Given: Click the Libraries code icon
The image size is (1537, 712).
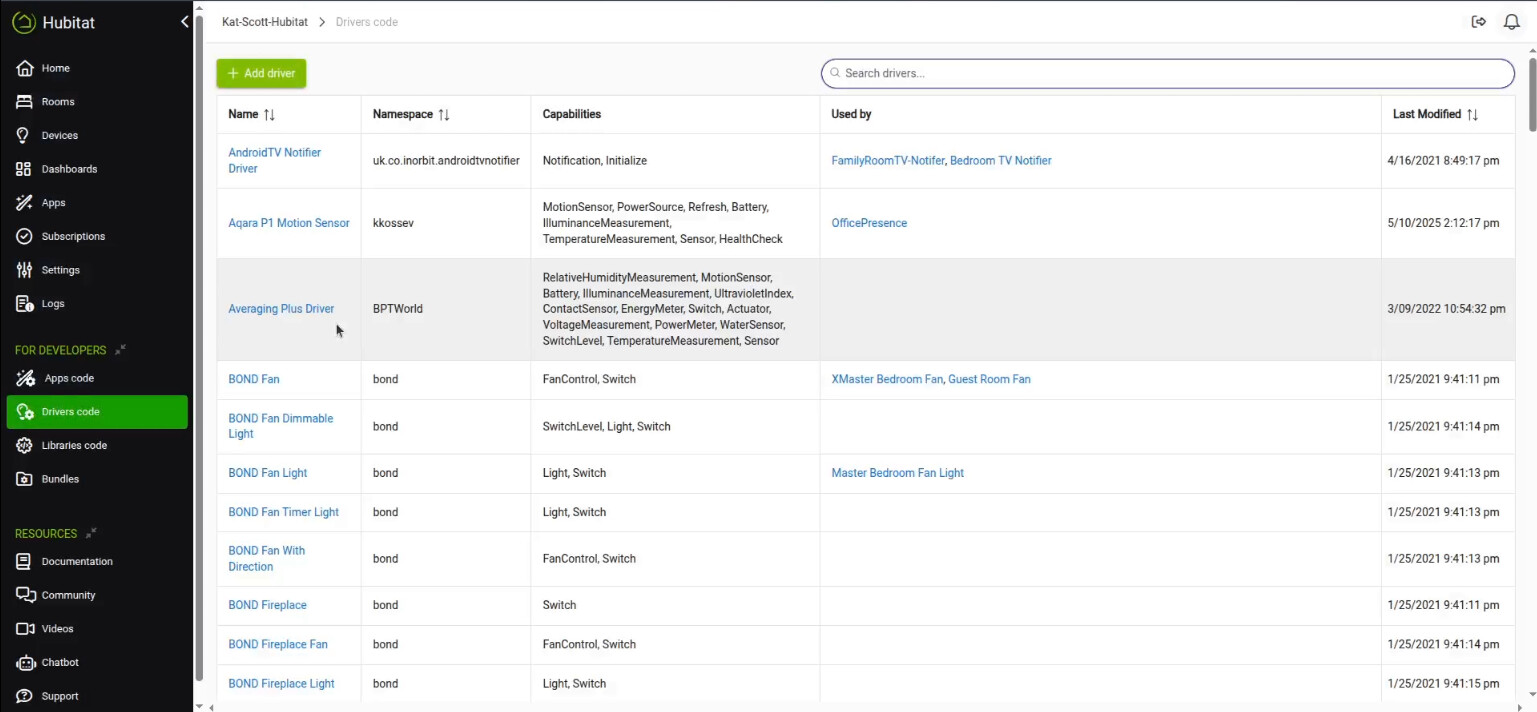Looking at the screenshot, I should point(25,445).
